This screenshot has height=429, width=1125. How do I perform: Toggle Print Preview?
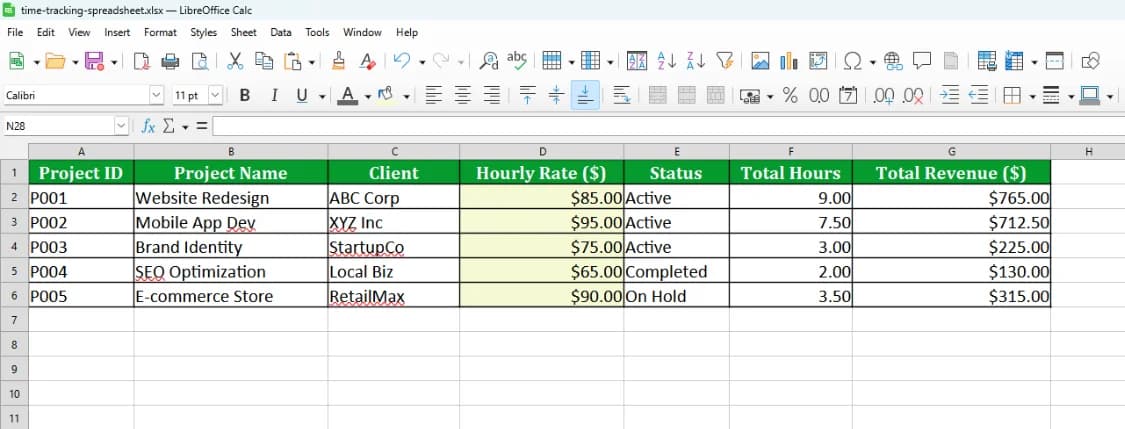199,61
